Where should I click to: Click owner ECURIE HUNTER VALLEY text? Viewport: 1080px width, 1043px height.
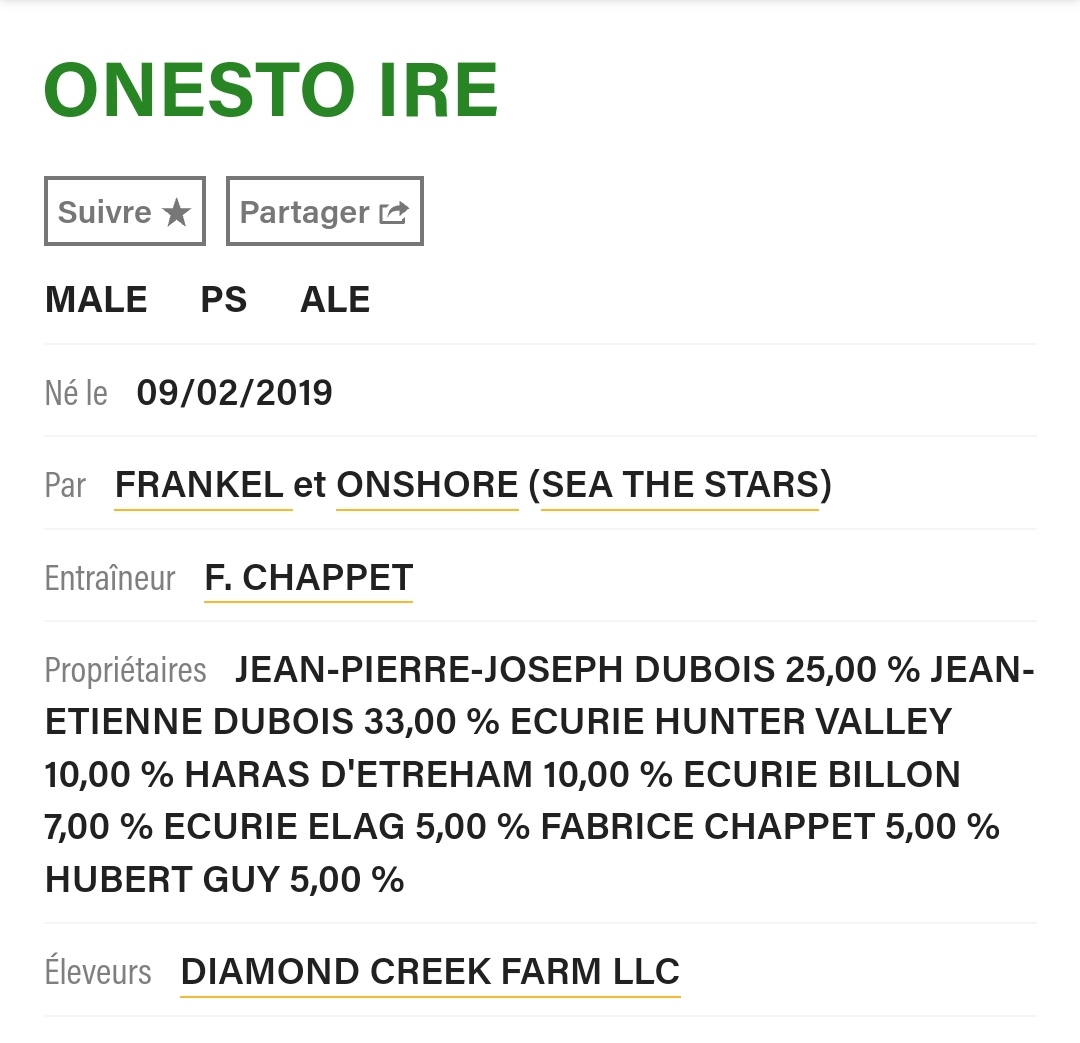coord(731,722)
